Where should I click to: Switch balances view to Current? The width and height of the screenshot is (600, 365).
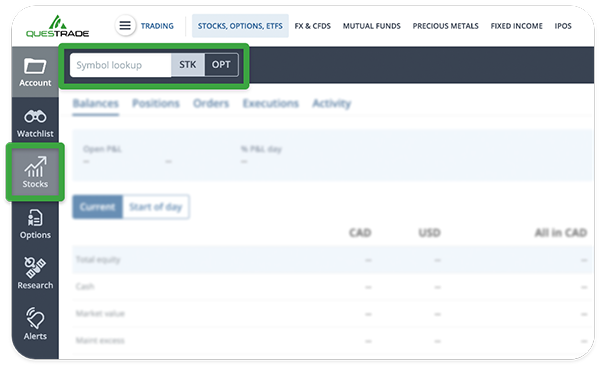point(98,207)
